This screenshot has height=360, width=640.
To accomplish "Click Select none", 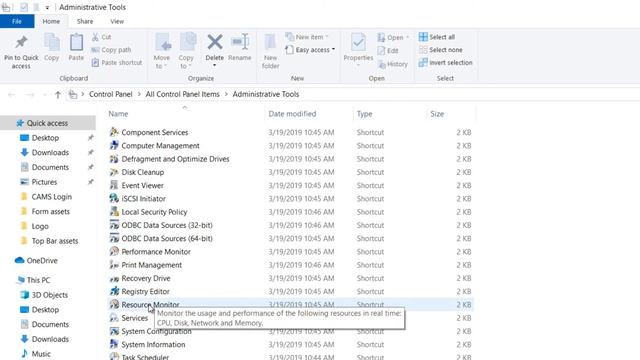I will tap(441, 50).
